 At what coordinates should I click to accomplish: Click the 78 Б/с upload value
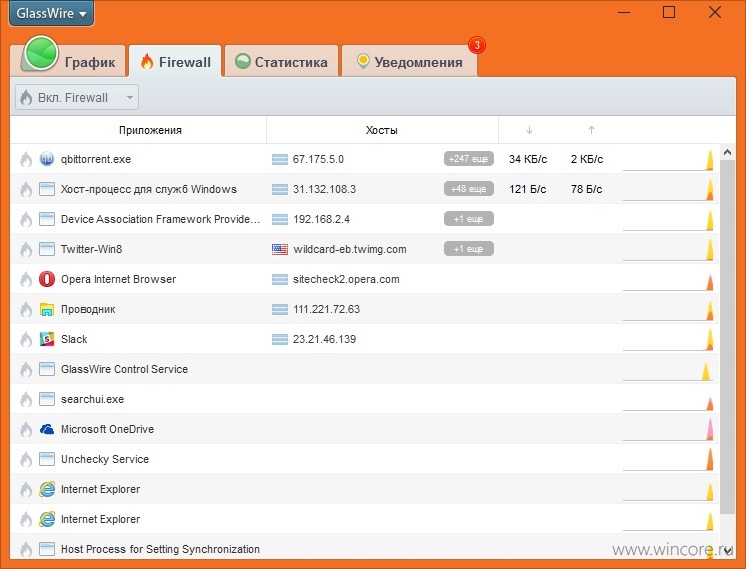(586, 189)
